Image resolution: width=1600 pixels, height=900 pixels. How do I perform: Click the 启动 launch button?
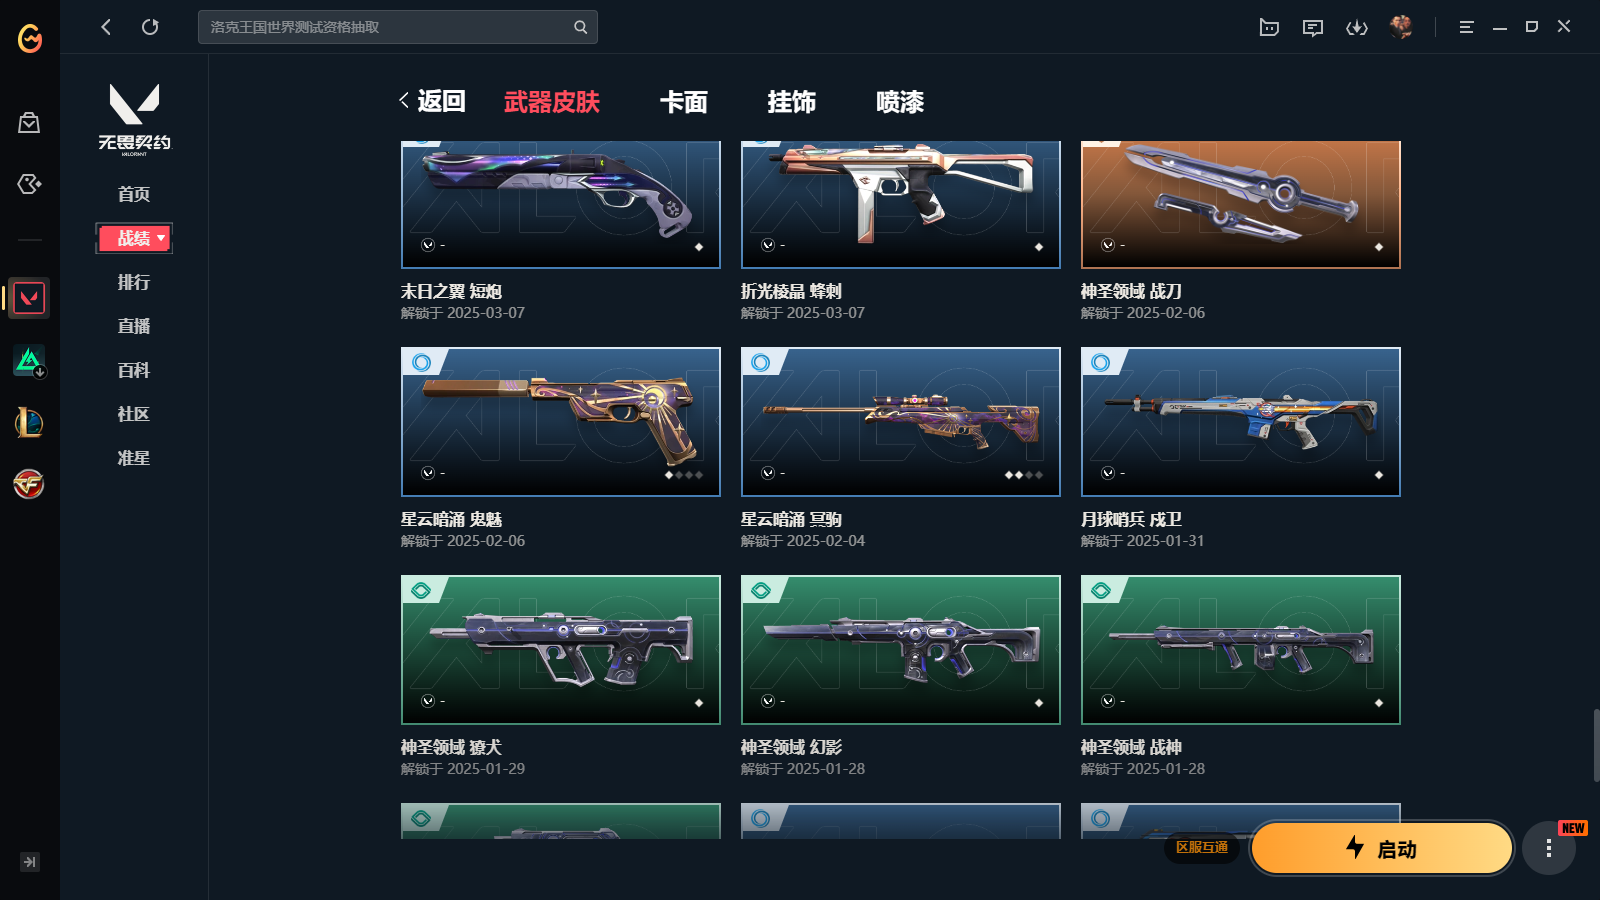1382,848
